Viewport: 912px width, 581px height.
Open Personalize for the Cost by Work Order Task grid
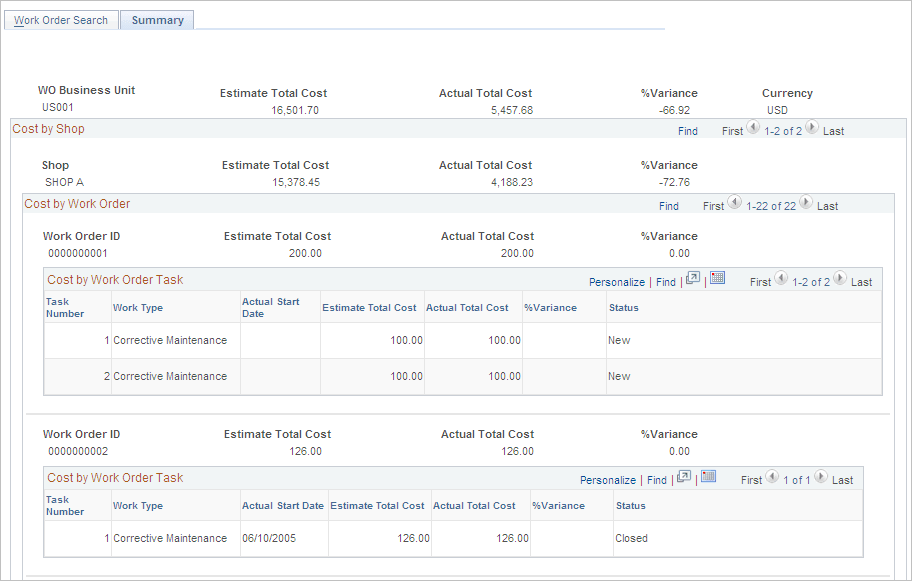coord(619,282)
